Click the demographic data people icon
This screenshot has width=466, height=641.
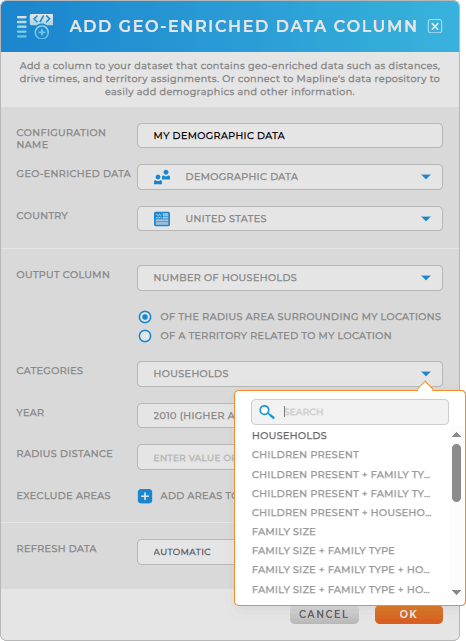click(x=162, y=177)
